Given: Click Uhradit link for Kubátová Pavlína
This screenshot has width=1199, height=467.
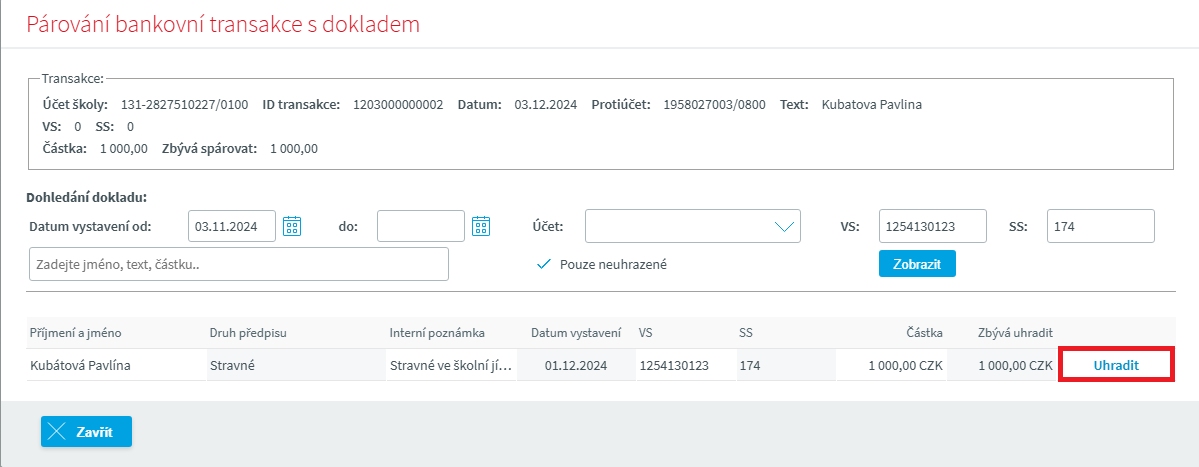Looking at the screenshot, I should (1116, 365).
